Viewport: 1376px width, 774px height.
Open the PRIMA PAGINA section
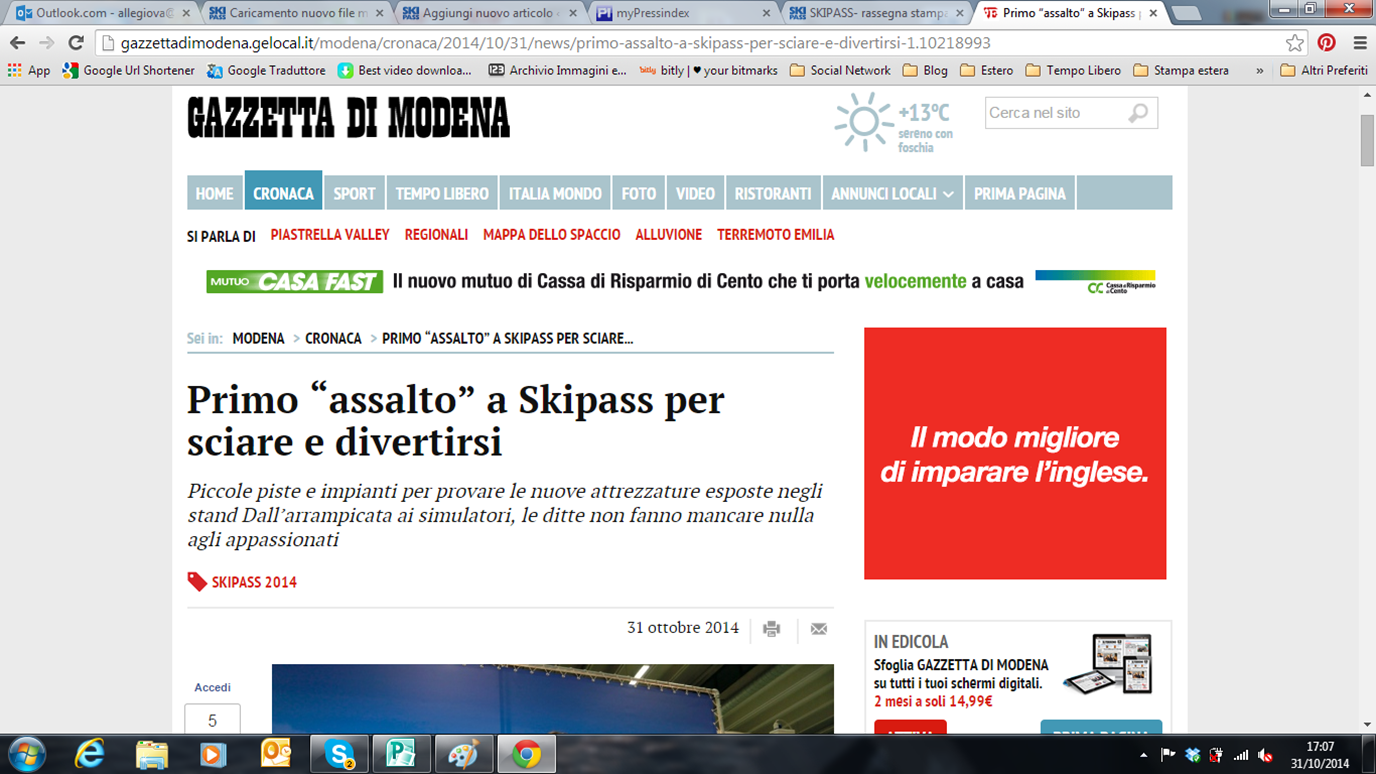pos(1020,193)
